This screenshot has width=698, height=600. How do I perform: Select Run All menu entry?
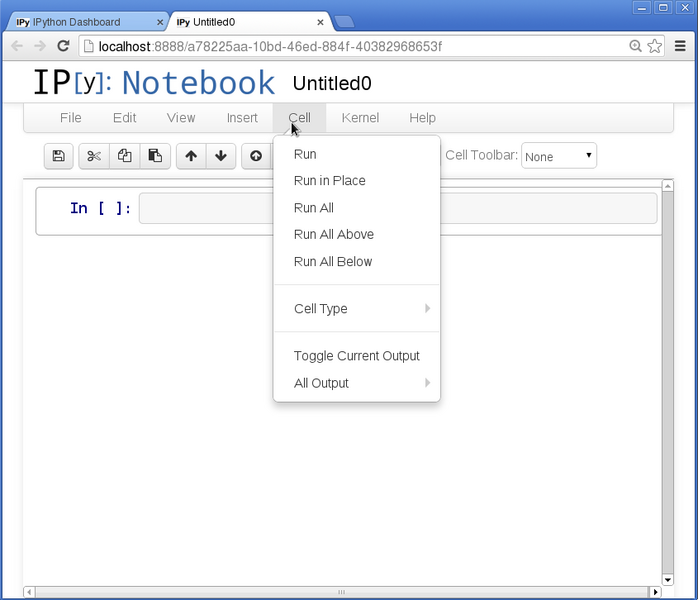357,208
